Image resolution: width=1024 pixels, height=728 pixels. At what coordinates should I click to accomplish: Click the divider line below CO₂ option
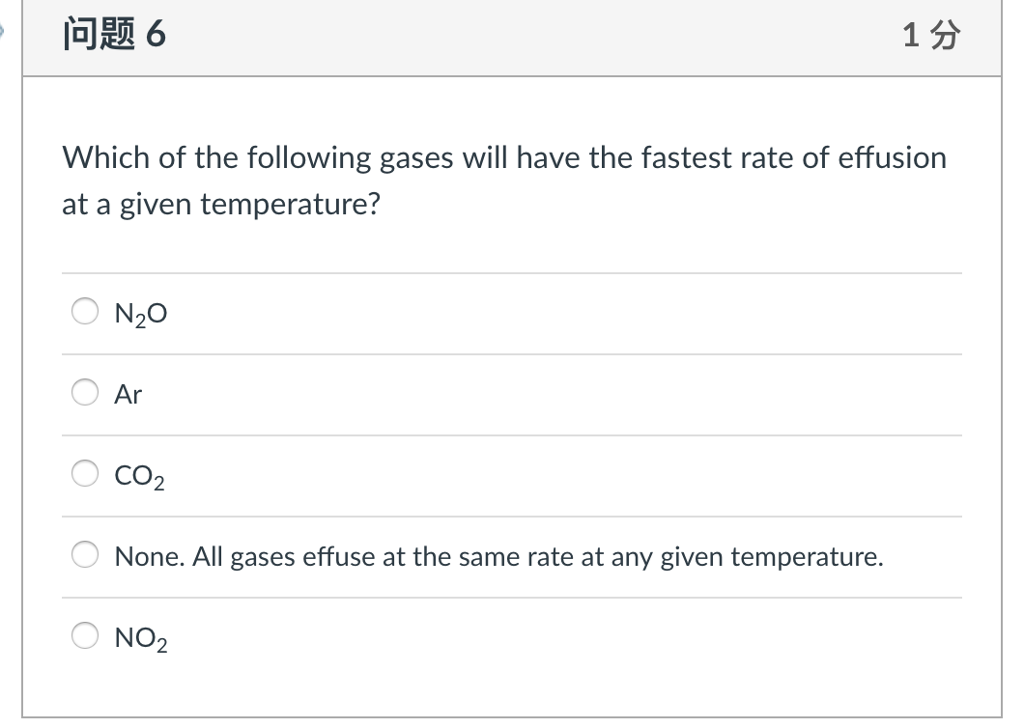(510, 514)
